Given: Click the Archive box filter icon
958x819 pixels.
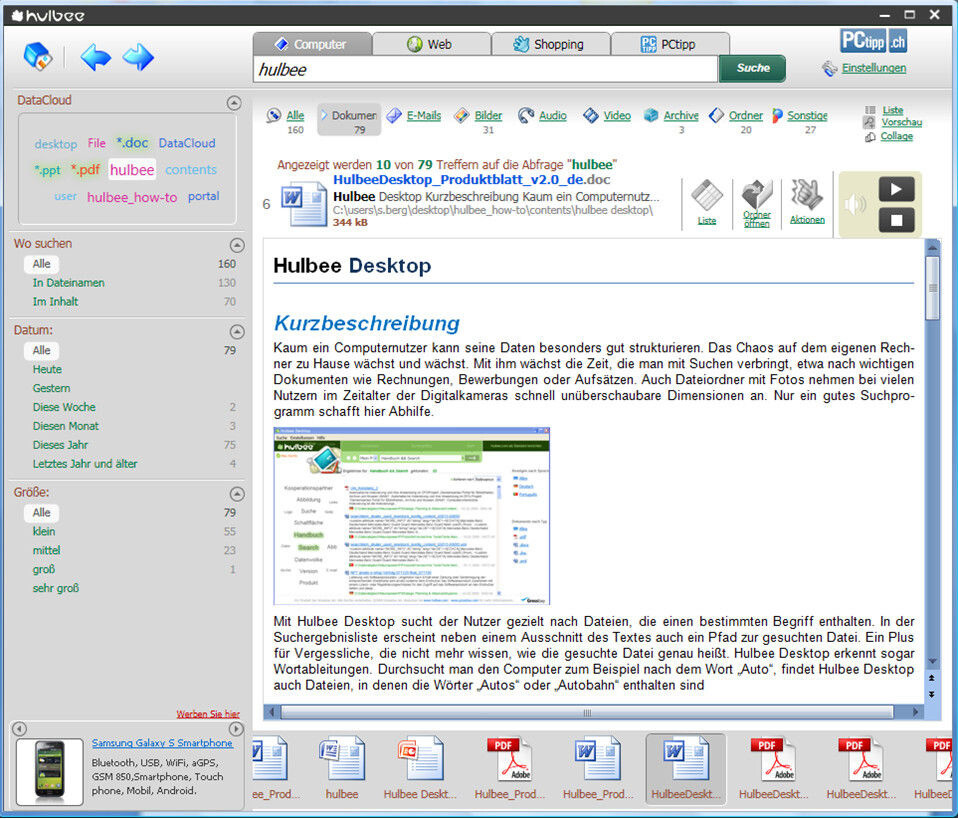Looking at the screenshot, I should pos(651,115).
